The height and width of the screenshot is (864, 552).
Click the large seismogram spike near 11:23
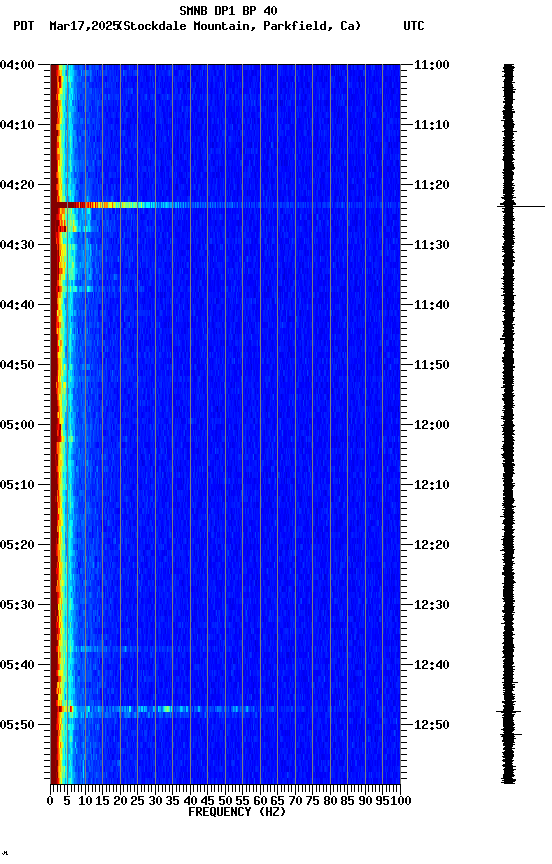click(x=521, y=207)
